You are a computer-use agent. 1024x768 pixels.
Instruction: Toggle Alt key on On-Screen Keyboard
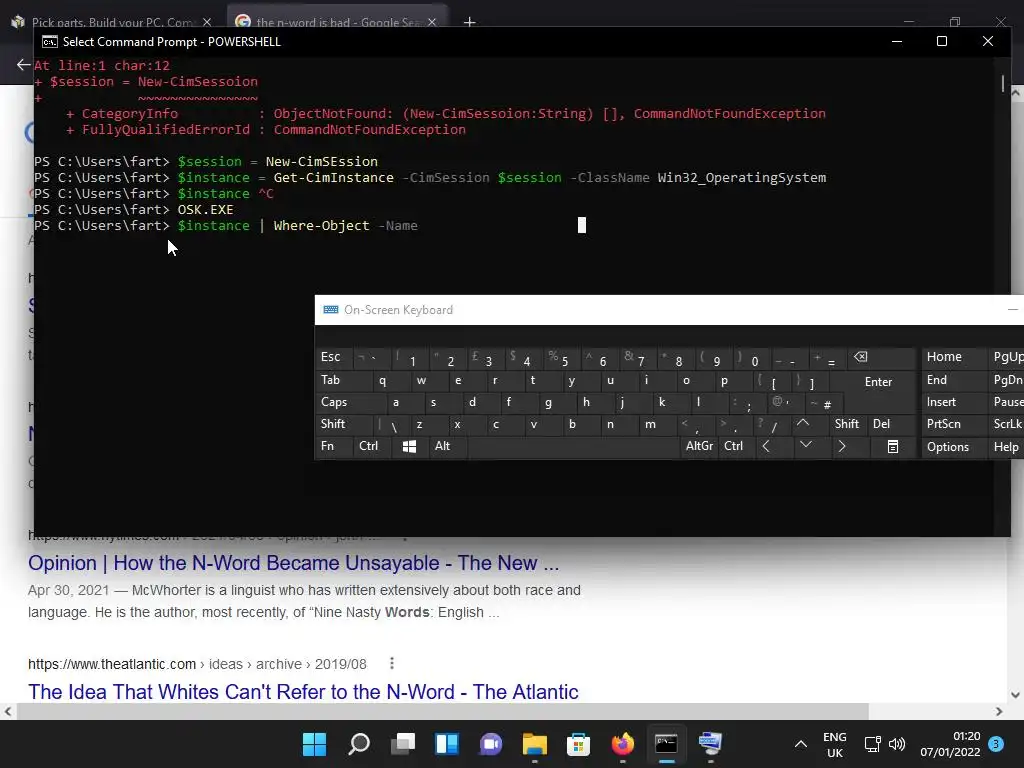448,446
